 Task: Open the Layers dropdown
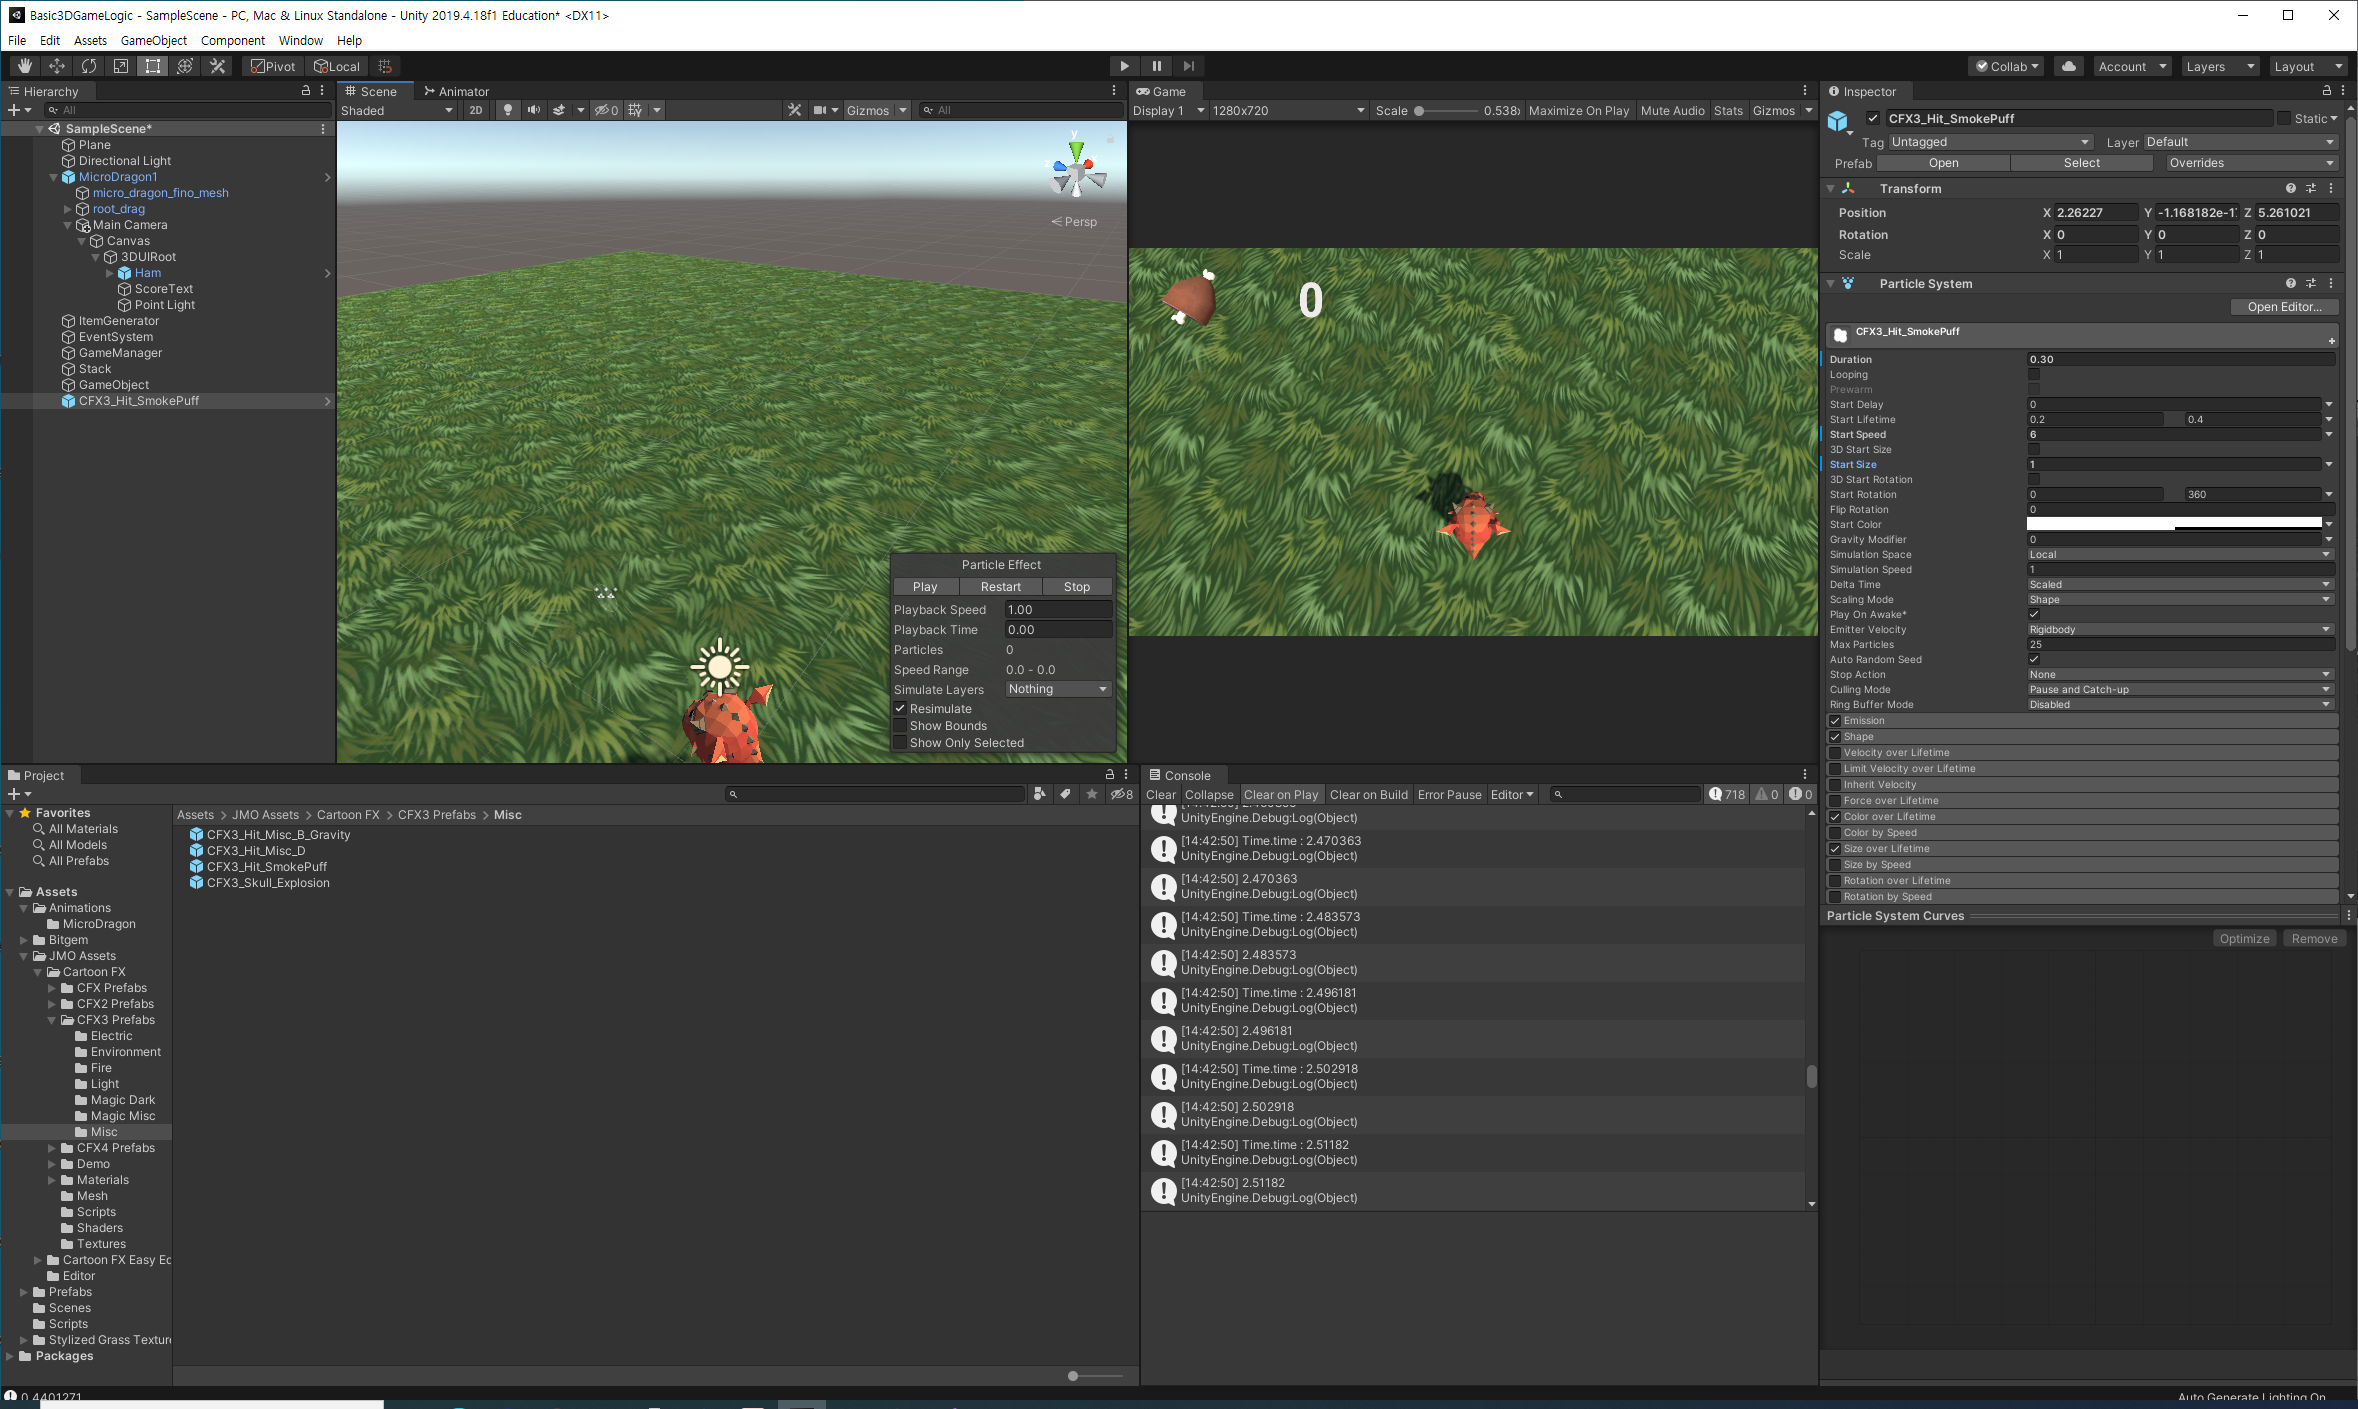click(x=2219, y=66)
